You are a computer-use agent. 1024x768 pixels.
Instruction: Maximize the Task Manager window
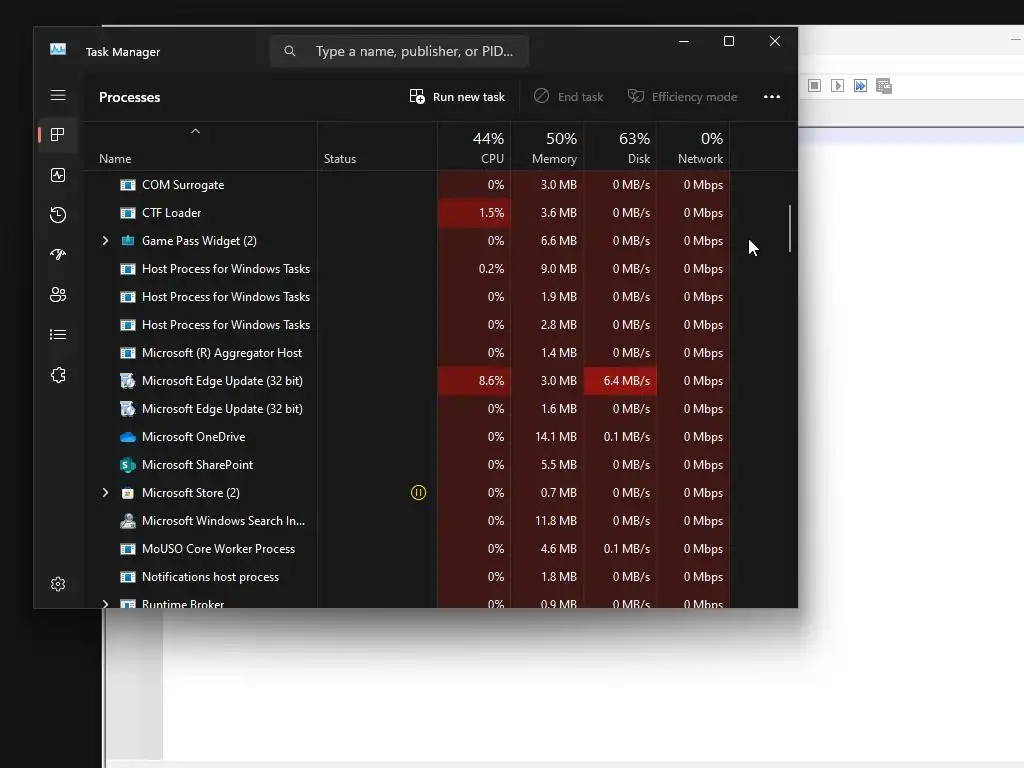coord(729,41)
